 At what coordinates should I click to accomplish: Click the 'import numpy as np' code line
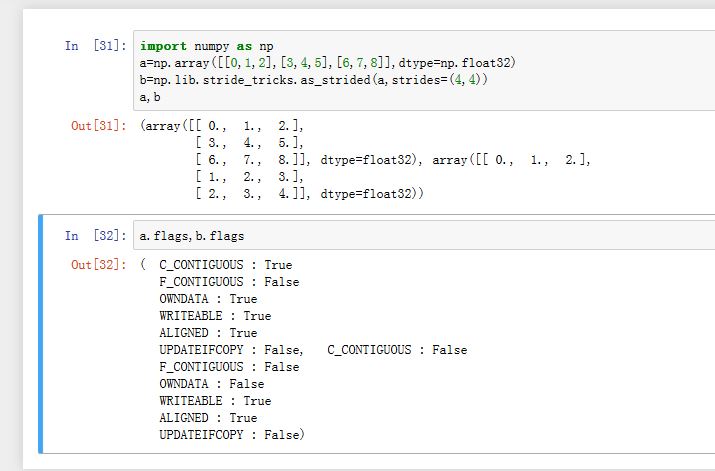pos(207,46)
